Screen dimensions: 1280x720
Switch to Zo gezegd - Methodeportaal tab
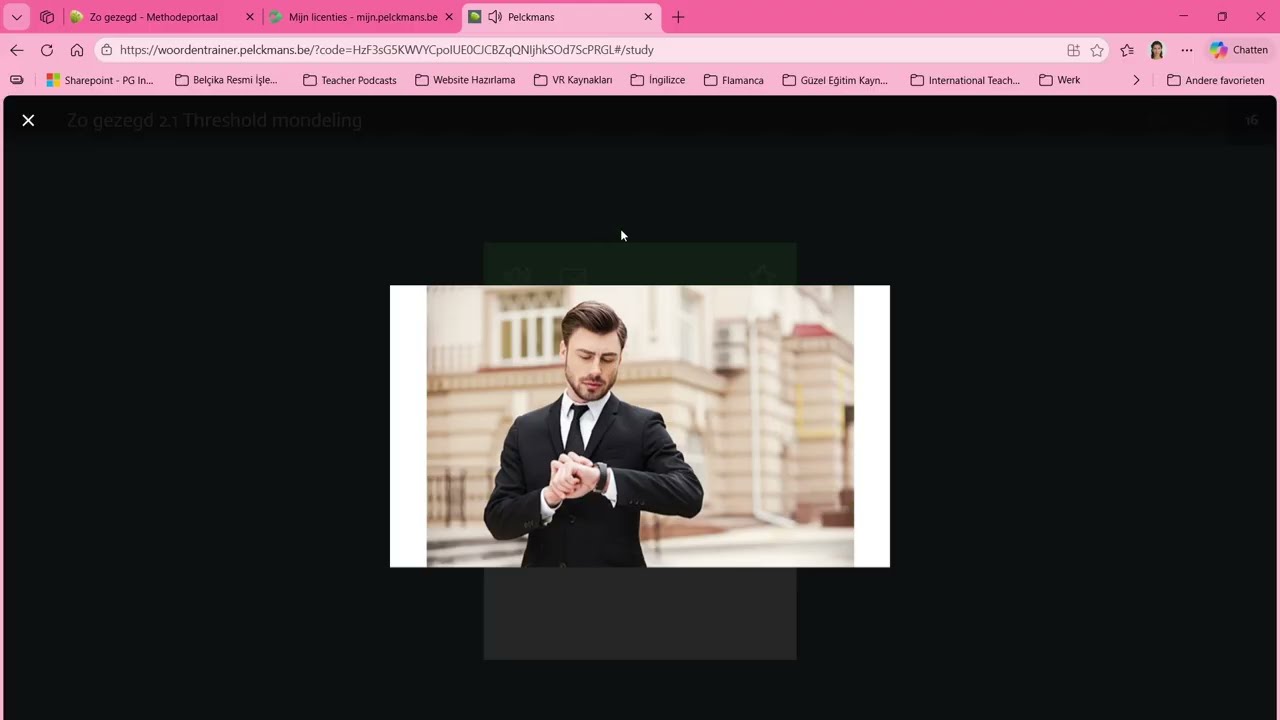point(153,17)
